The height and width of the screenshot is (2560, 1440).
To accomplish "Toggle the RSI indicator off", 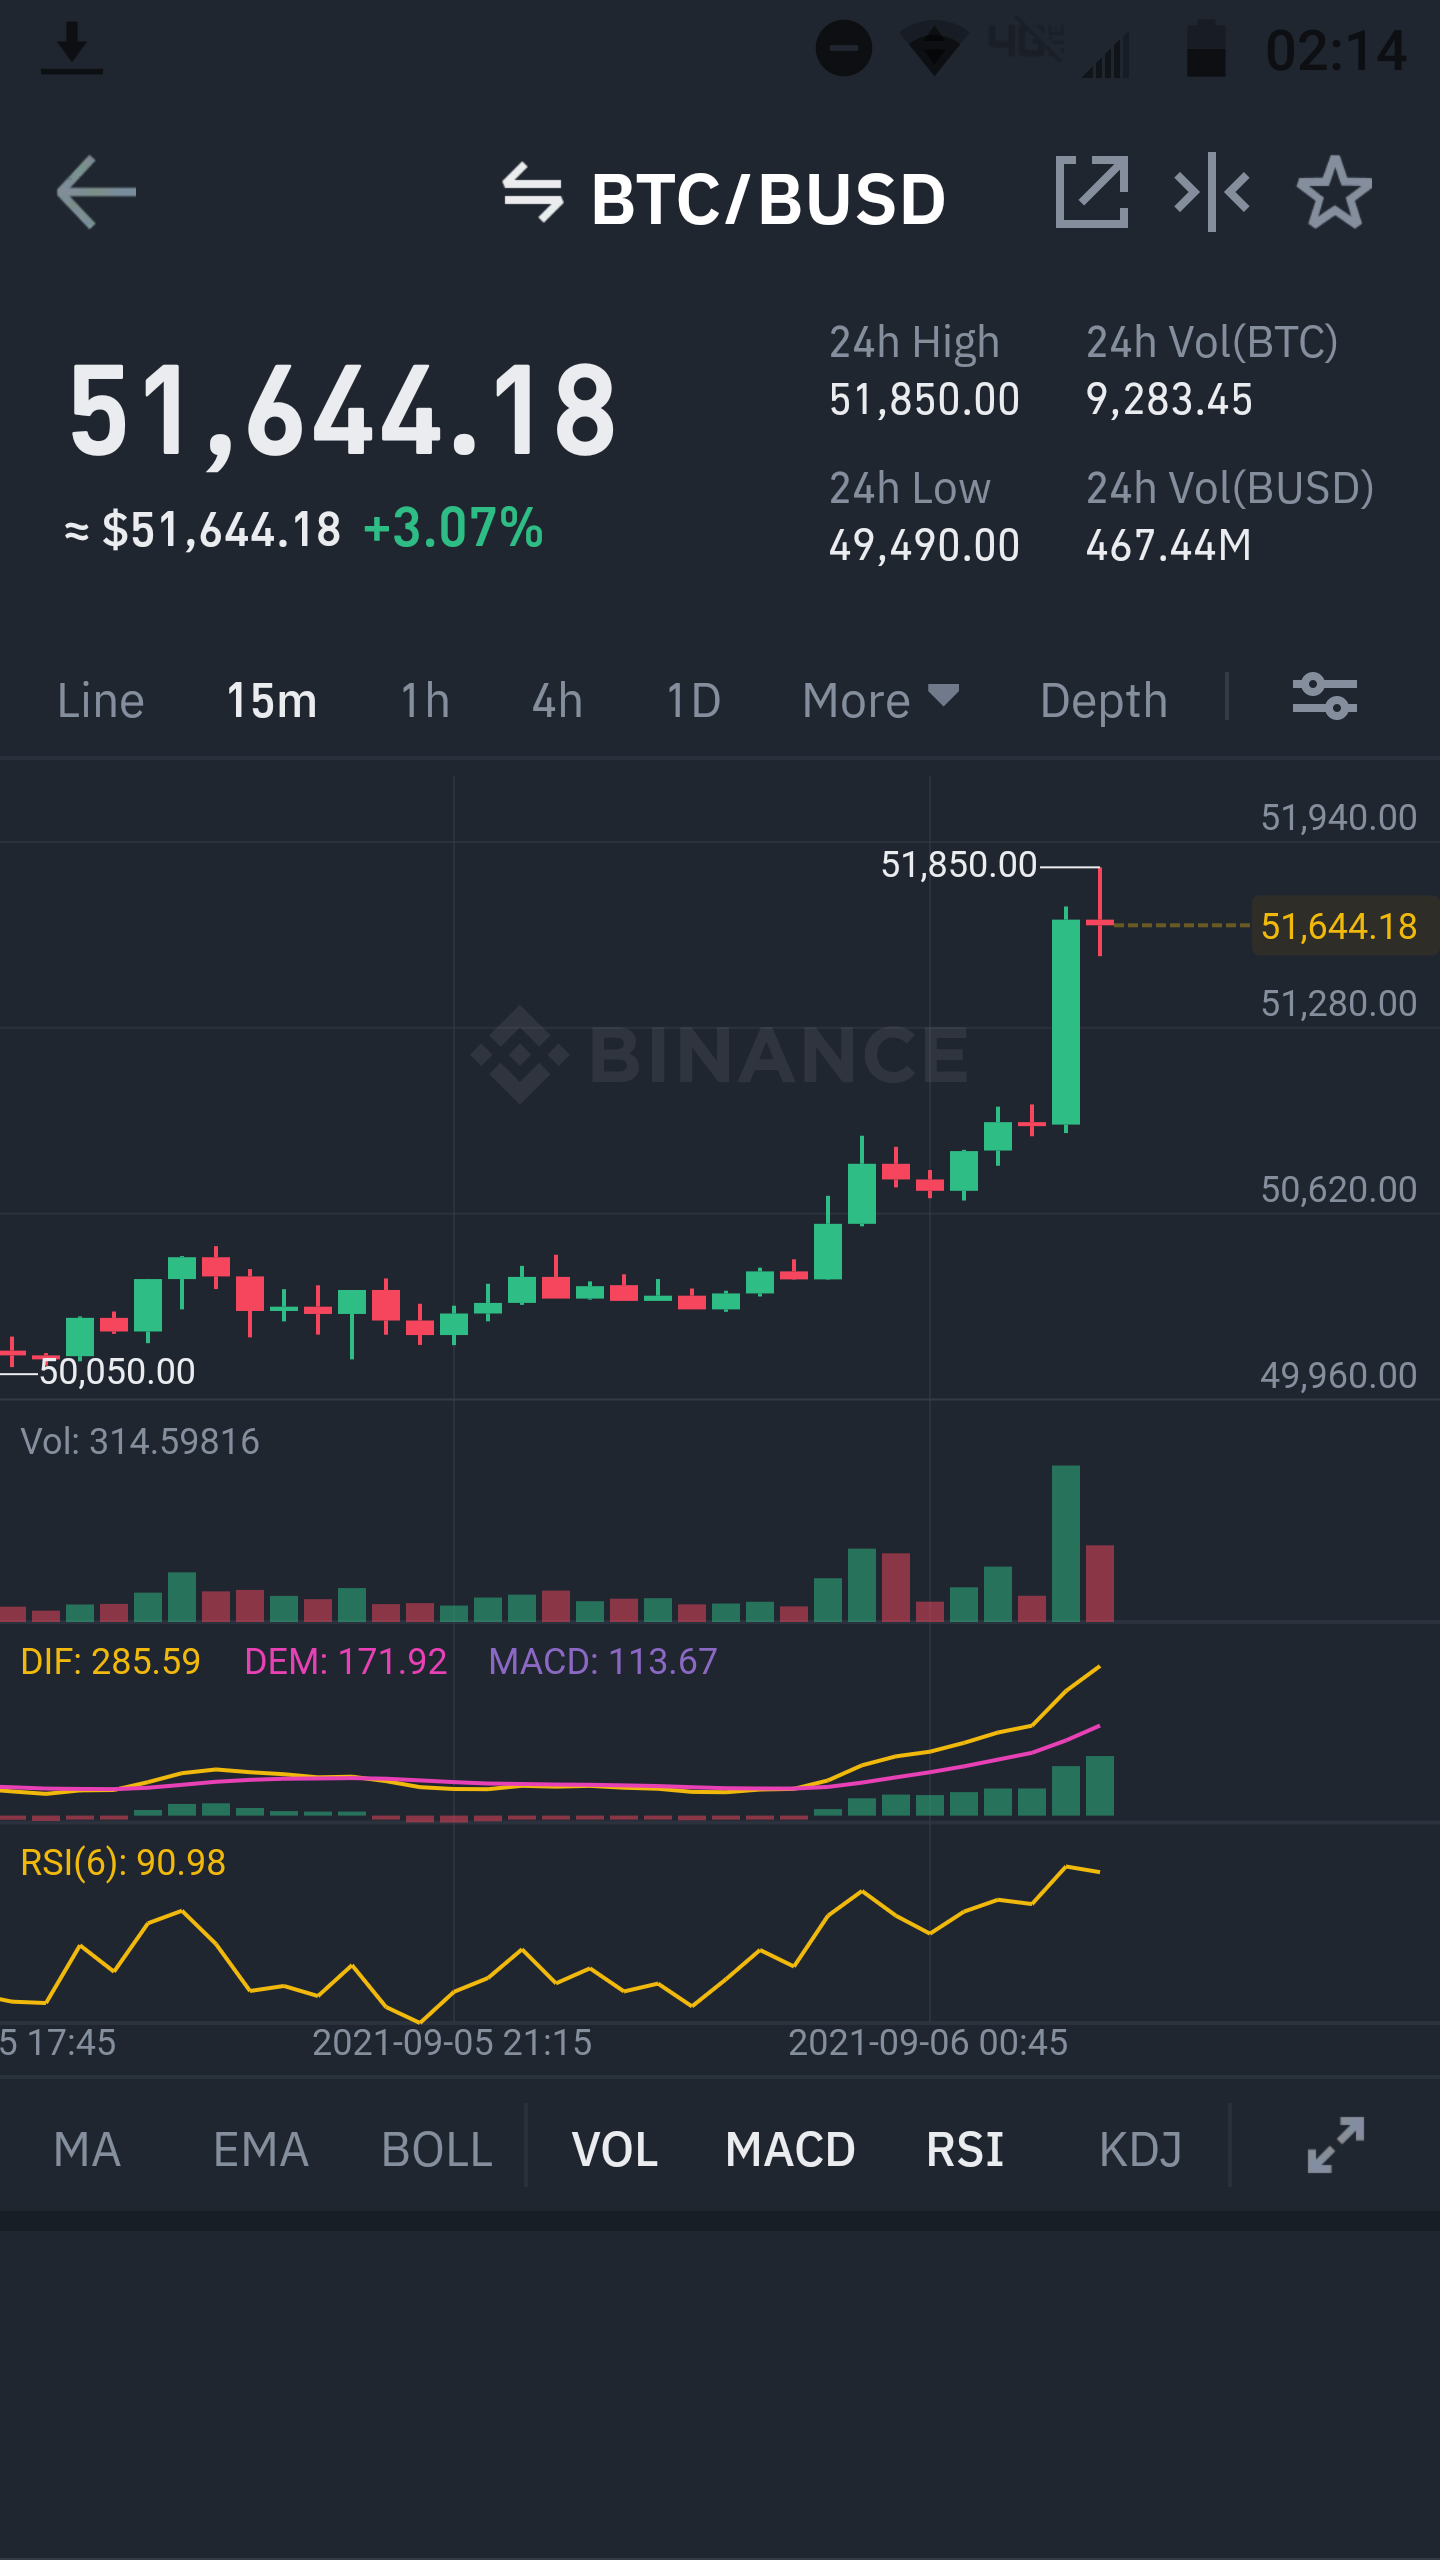I will pos(965,2149).
